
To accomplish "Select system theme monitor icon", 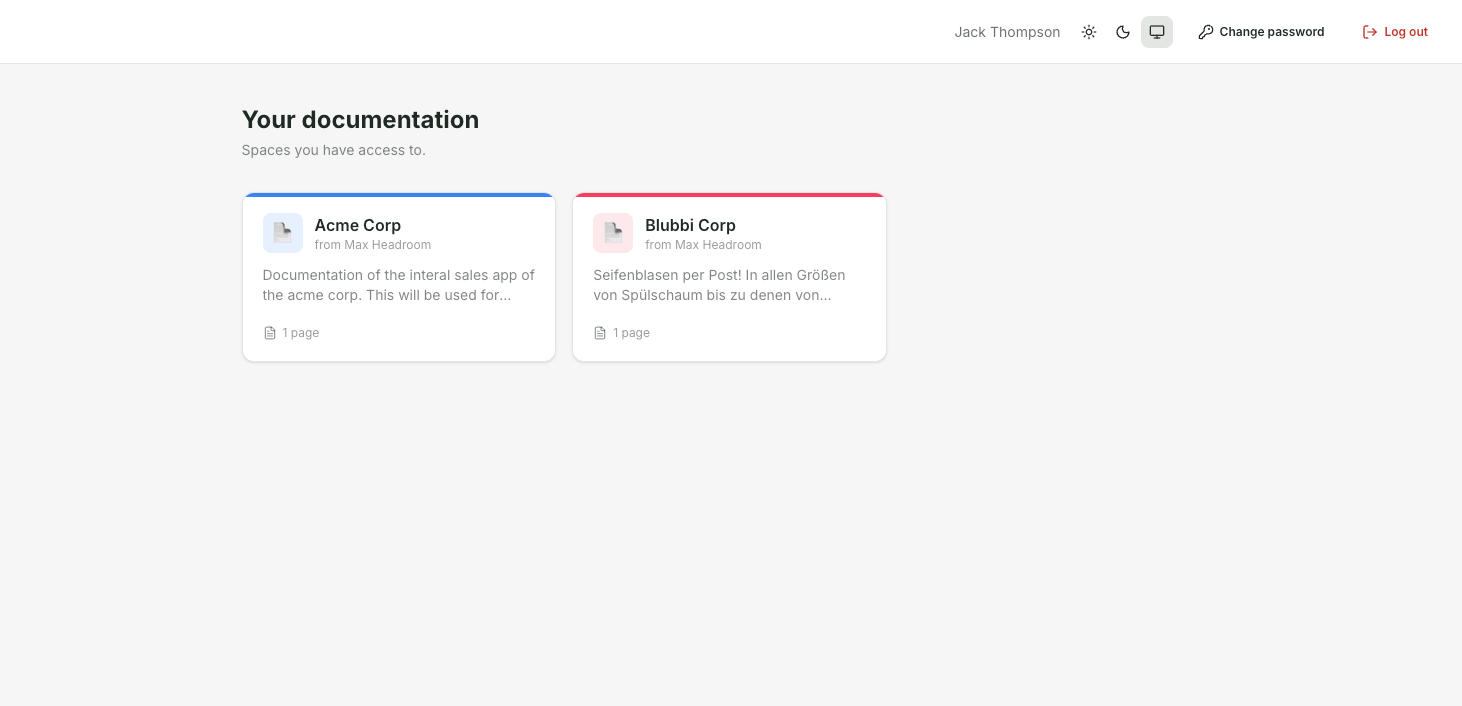I will 1157,32.
